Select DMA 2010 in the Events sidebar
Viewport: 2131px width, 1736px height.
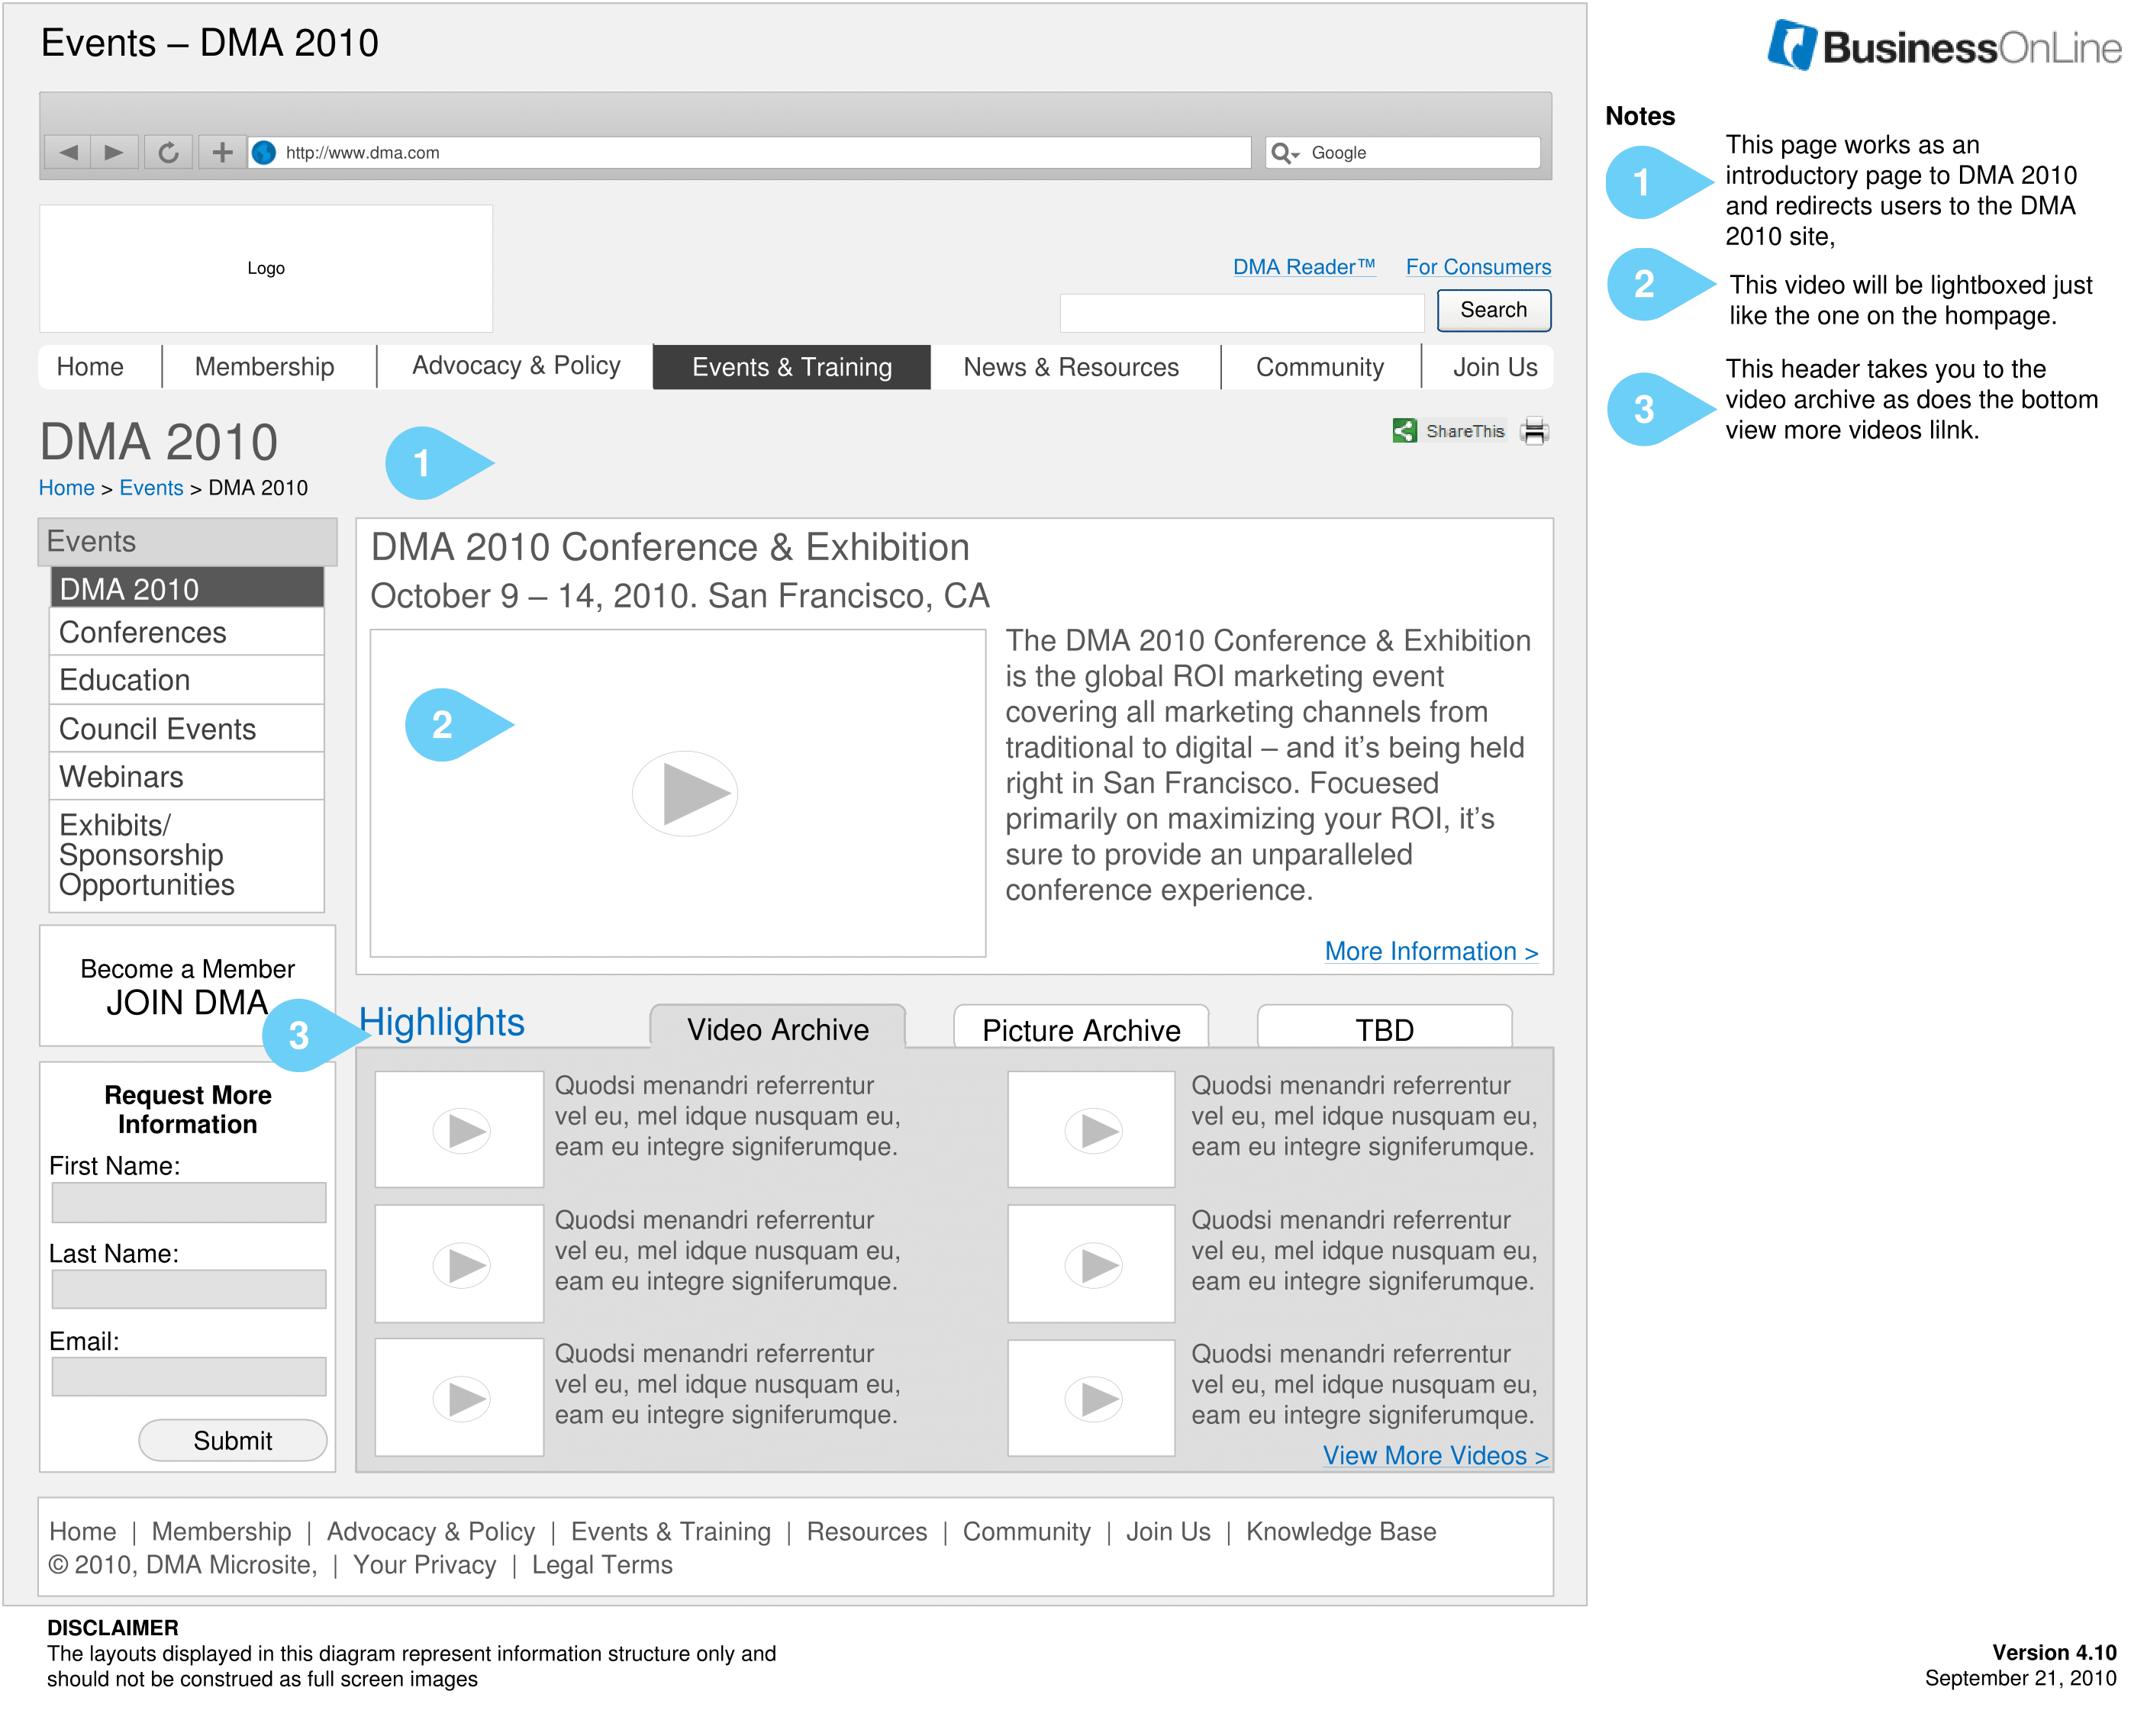[187, 588]
